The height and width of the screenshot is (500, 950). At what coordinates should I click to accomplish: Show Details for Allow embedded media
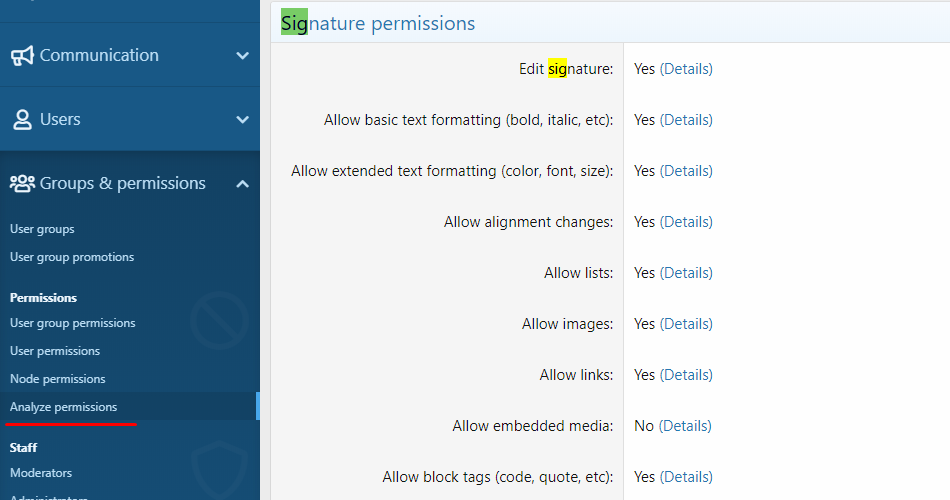click(x=685, y=426)
